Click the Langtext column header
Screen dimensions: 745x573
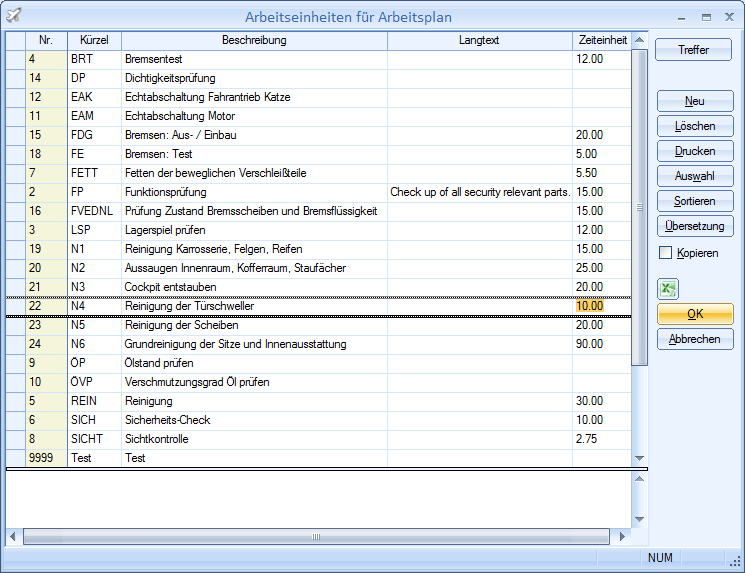coord(479,40)
